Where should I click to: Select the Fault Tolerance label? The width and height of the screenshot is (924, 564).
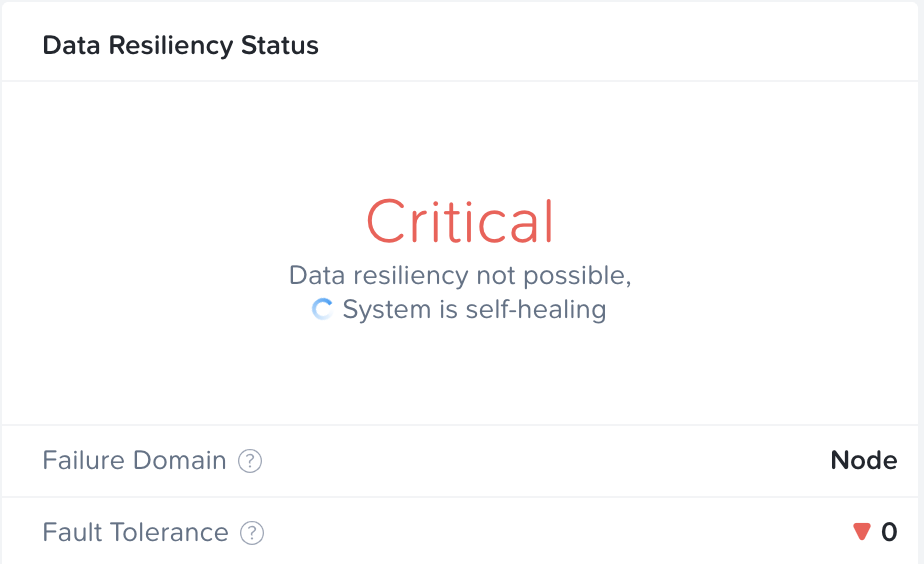point(136,532)
